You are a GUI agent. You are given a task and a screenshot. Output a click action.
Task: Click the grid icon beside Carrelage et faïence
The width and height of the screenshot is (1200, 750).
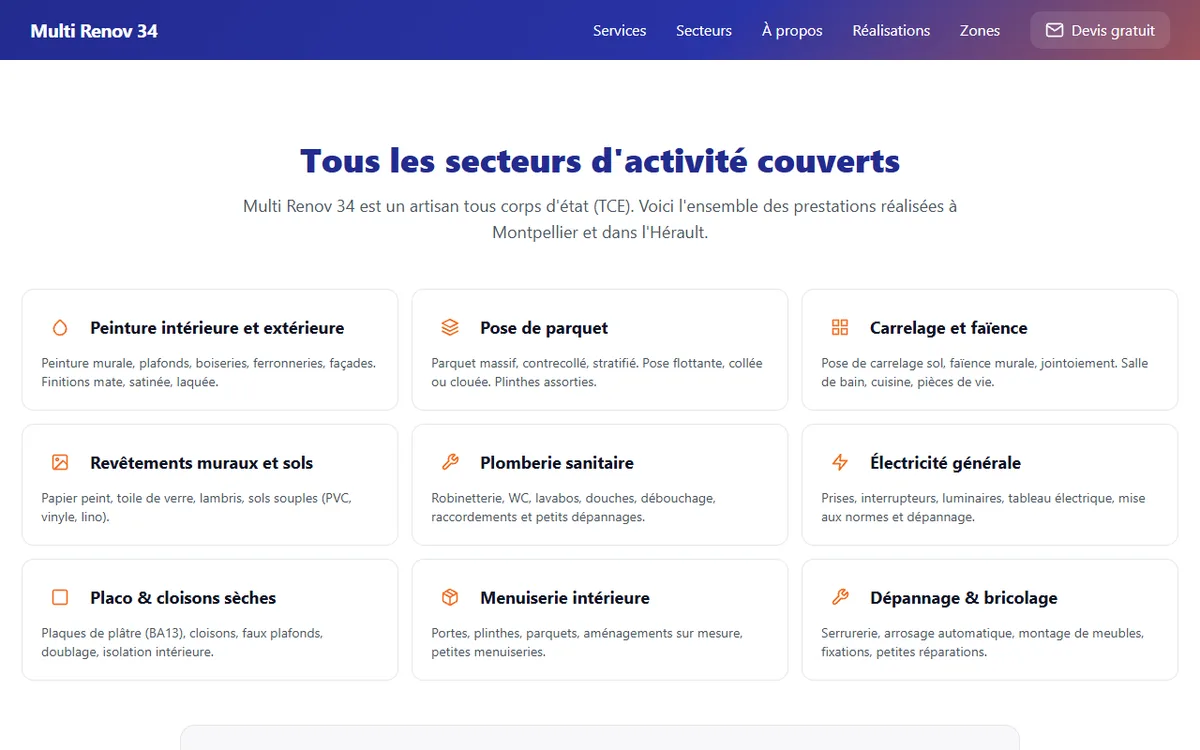tap(840, 327)
